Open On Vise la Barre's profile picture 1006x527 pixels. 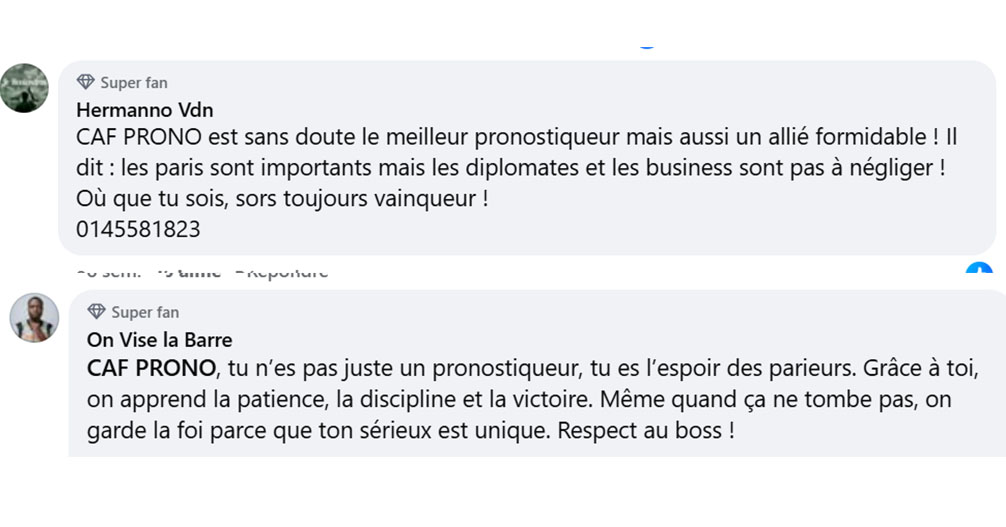tap(34, 318)
